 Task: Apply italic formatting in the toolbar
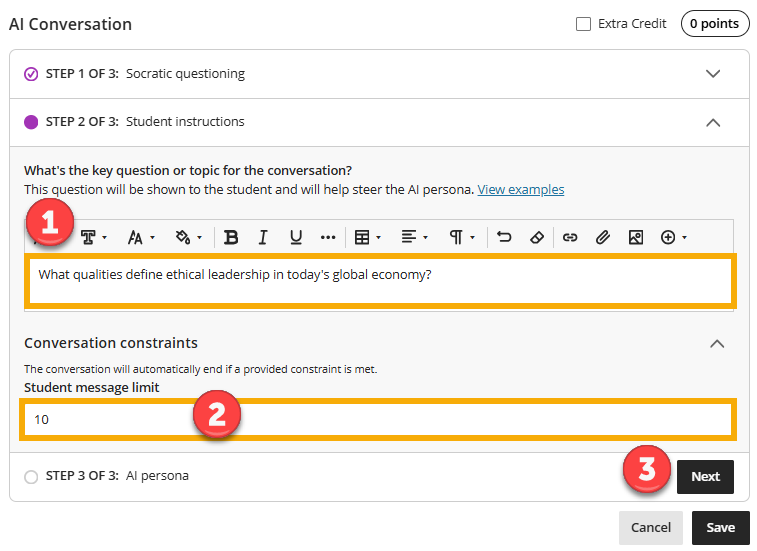click(263, 237)
